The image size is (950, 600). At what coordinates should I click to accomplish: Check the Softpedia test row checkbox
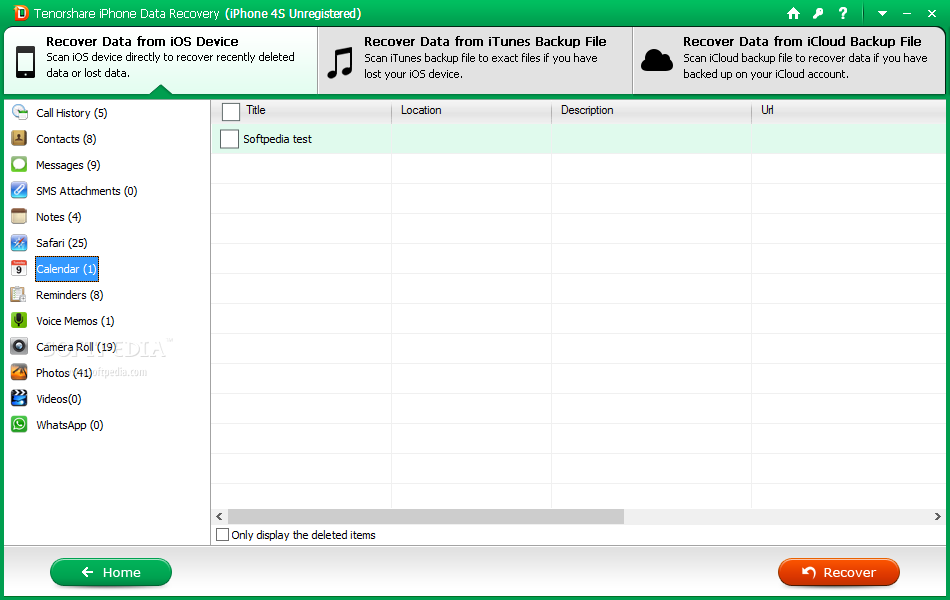pos(229,139)
